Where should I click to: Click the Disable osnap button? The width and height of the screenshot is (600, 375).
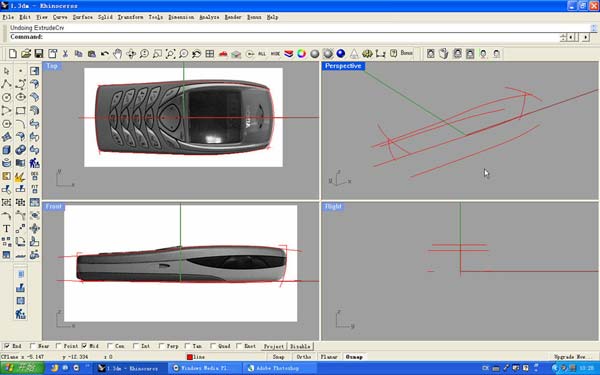[300, 346]
